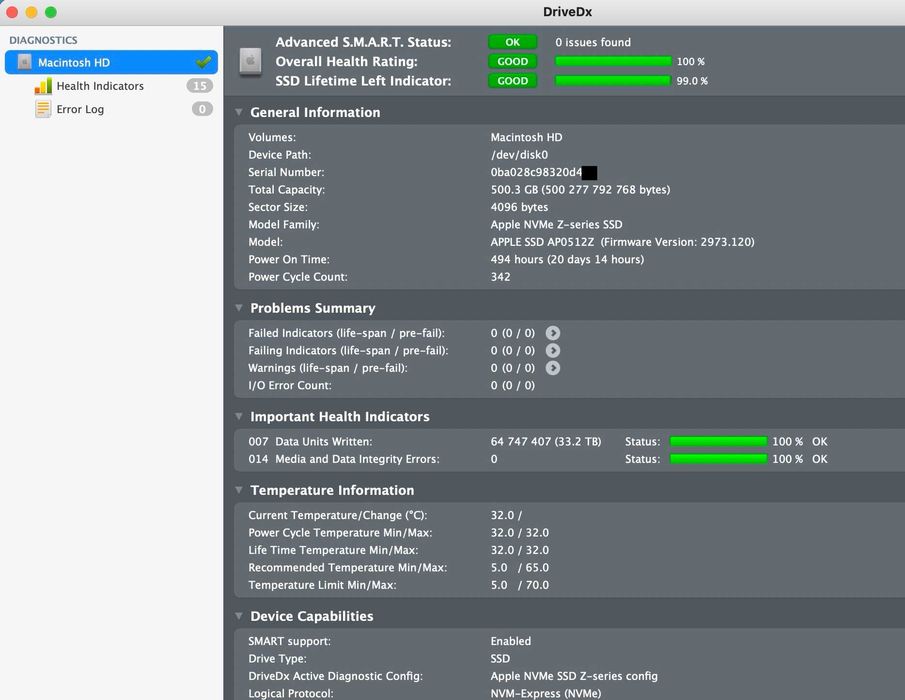Open Failing Indicators details arrow
Image resolution: width=905 pixels, height=700 pixels.
click(x=553, y=350)
